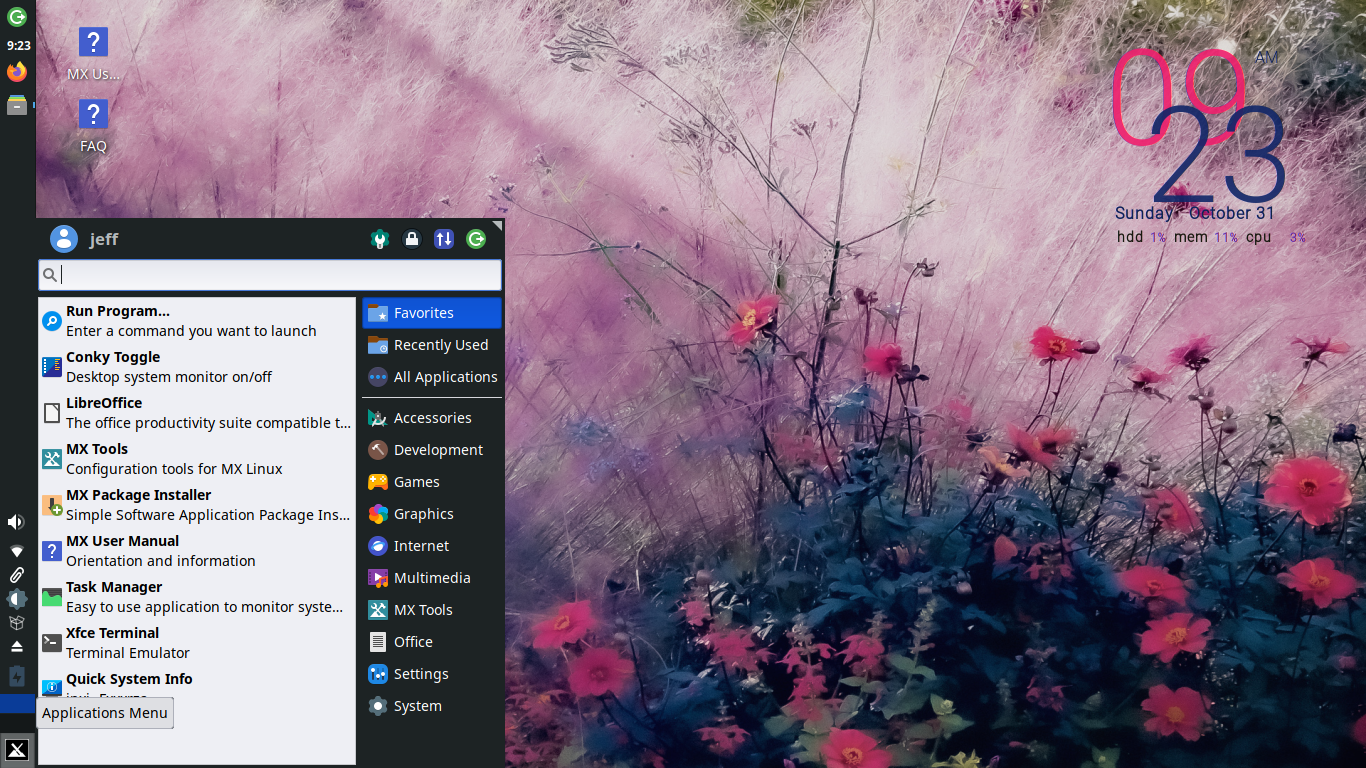
Task: Open the Office category
Action: pyautogui.click(x=432, y=642)
